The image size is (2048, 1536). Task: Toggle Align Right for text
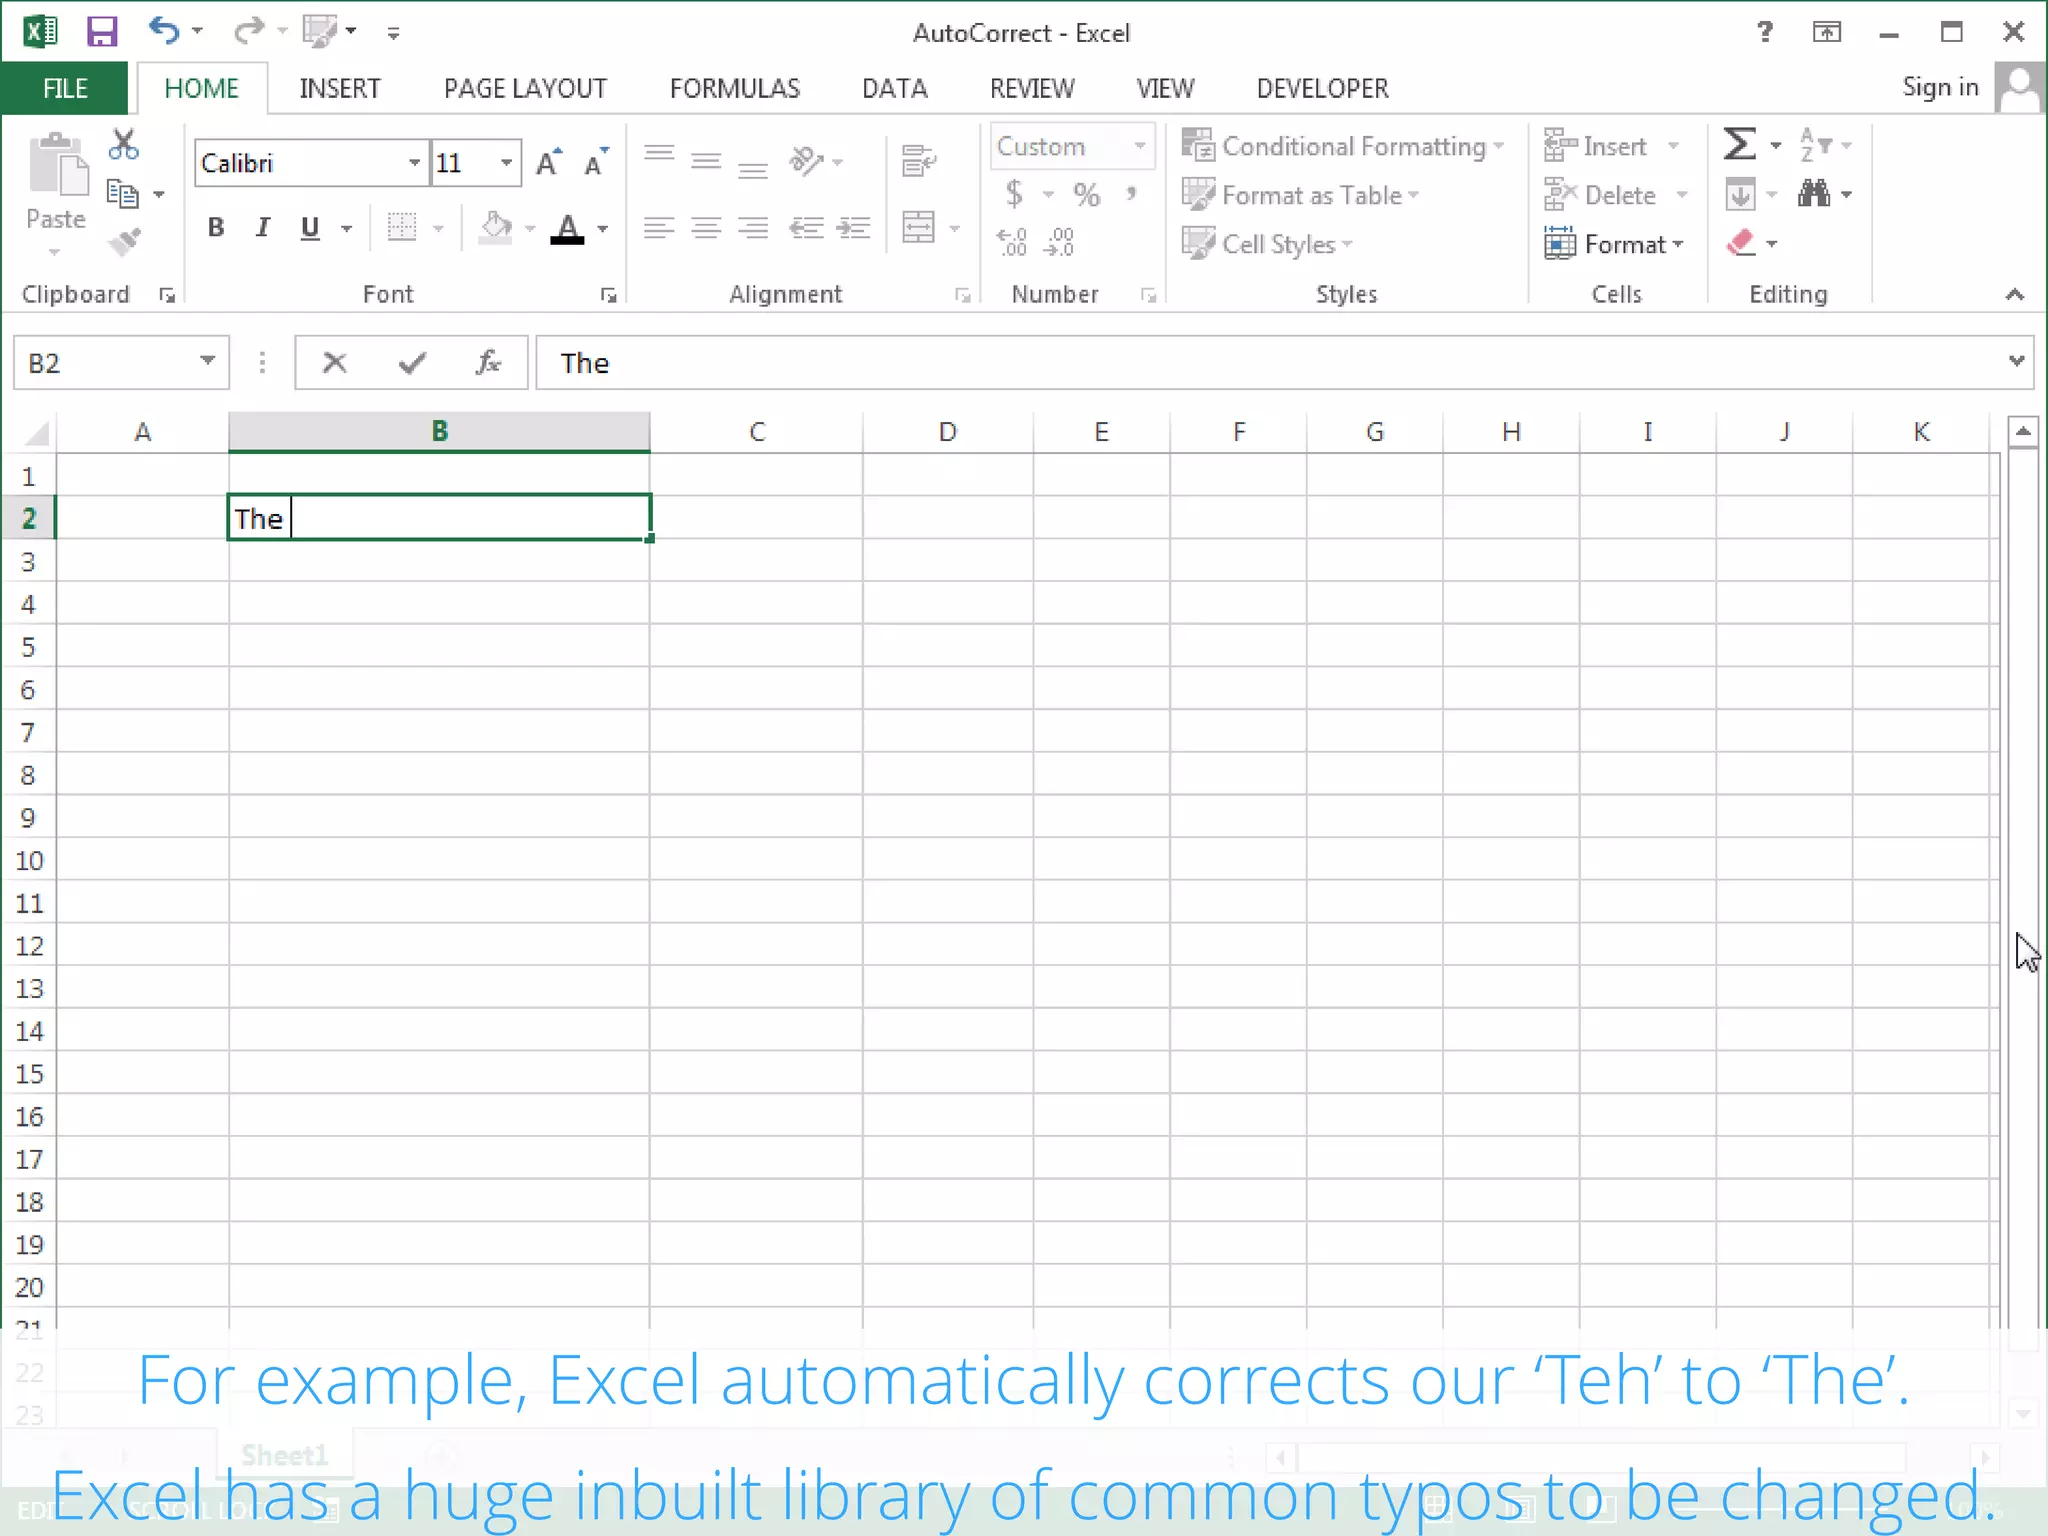tap(753, 228)
